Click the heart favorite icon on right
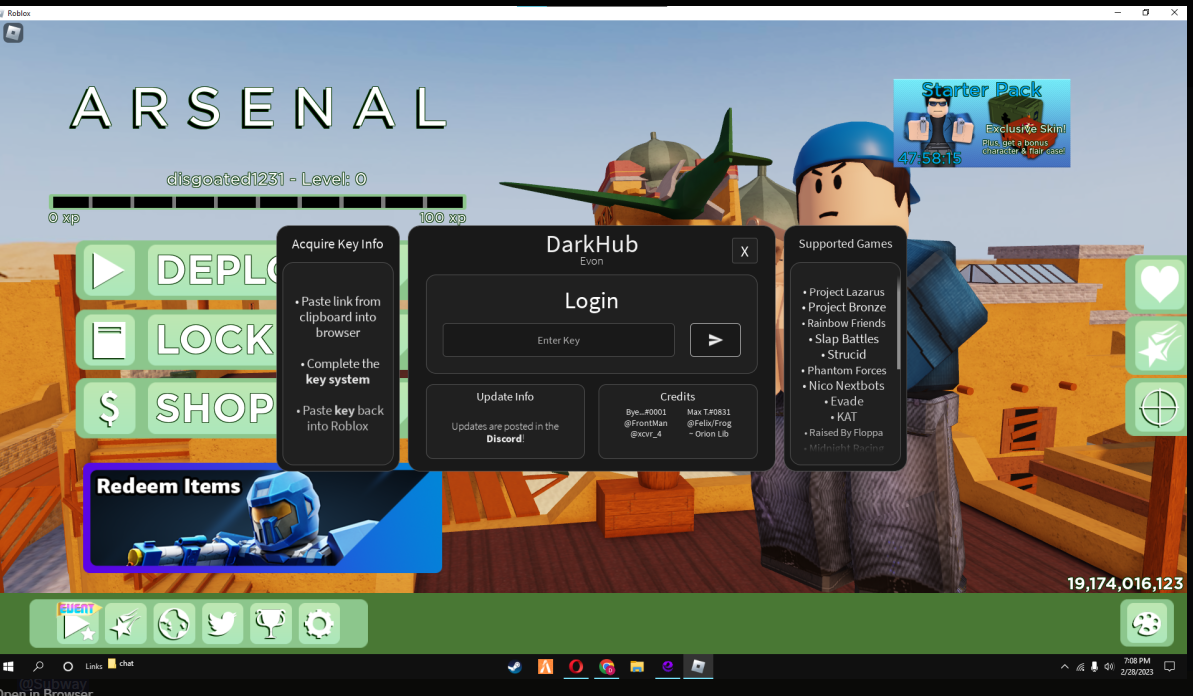Image resolution: width=1193 pixels, height=696 pixels. click(x=1159, y=284)
